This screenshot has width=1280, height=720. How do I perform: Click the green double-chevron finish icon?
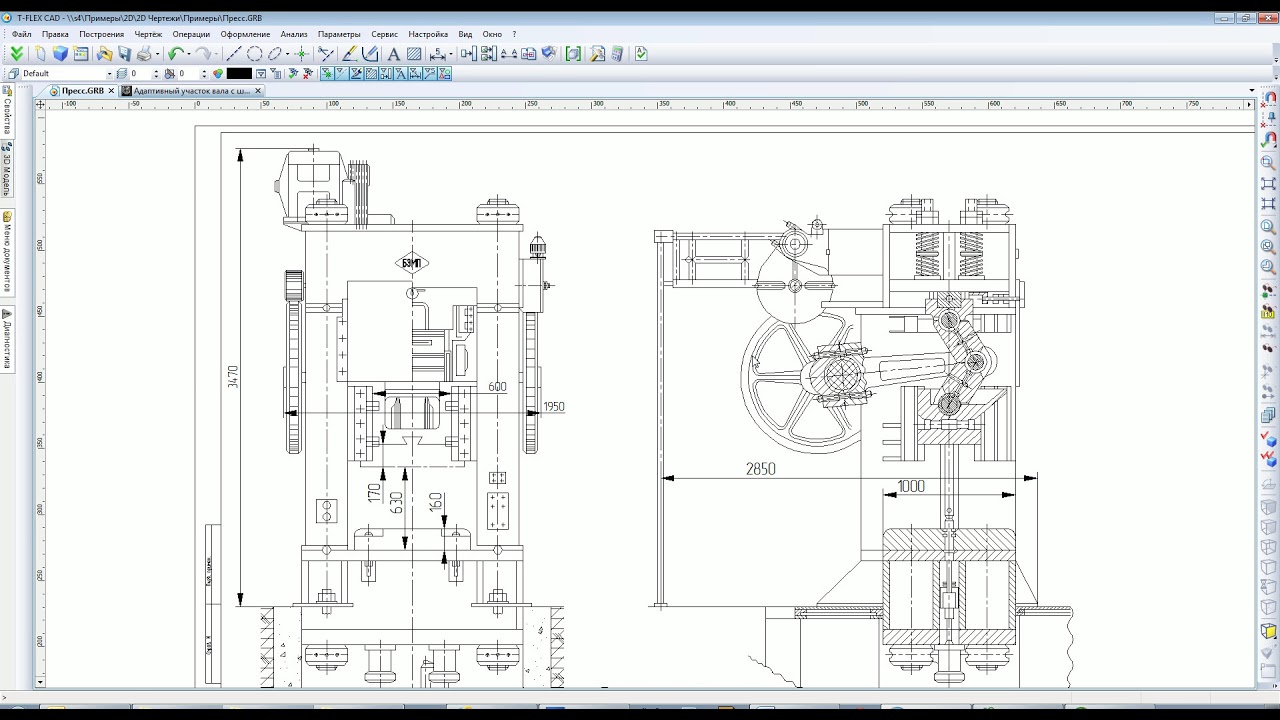(16, 54)
